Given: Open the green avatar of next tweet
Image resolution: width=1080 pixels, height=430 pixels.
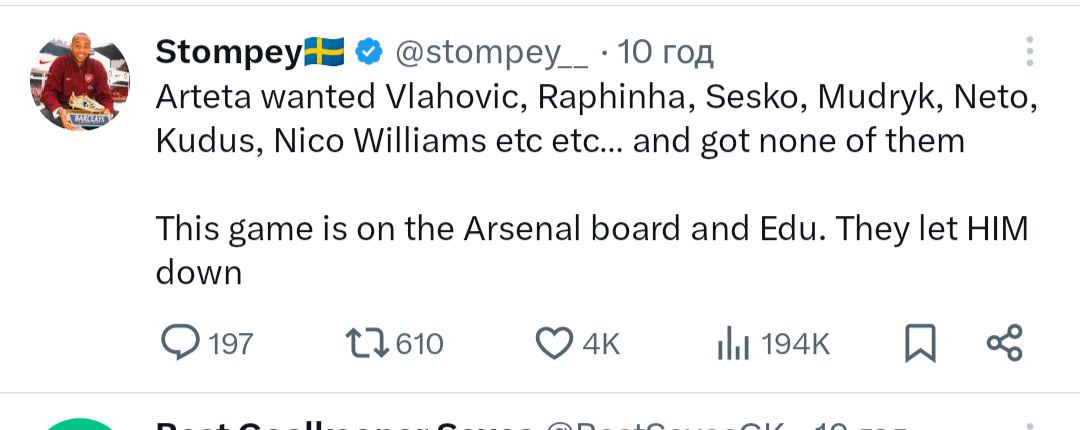Looking at the screenshot, I should tap(84, 424).
